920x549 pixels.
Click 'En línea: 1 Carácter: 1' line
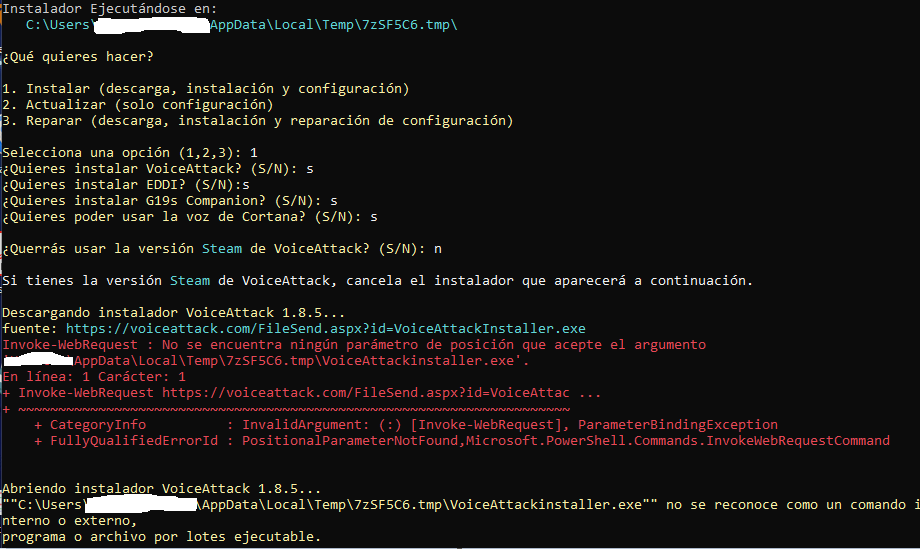(94, 377)
